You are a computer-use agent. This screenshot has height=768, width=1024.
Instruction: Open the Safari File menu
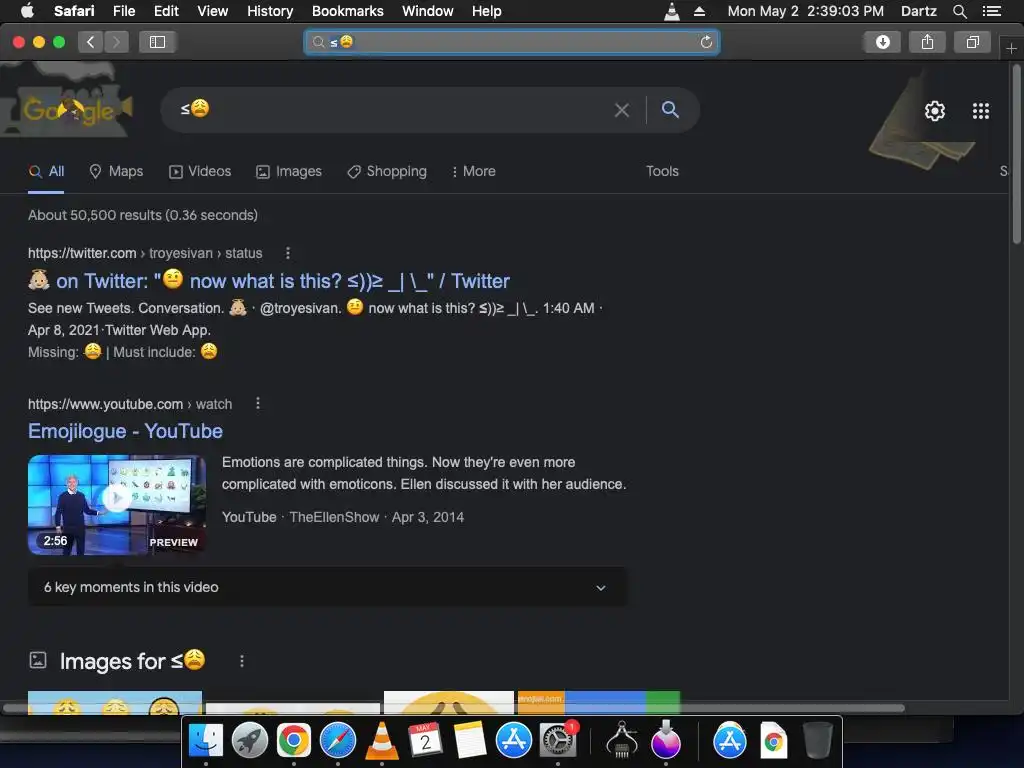[x=123, y=11]
